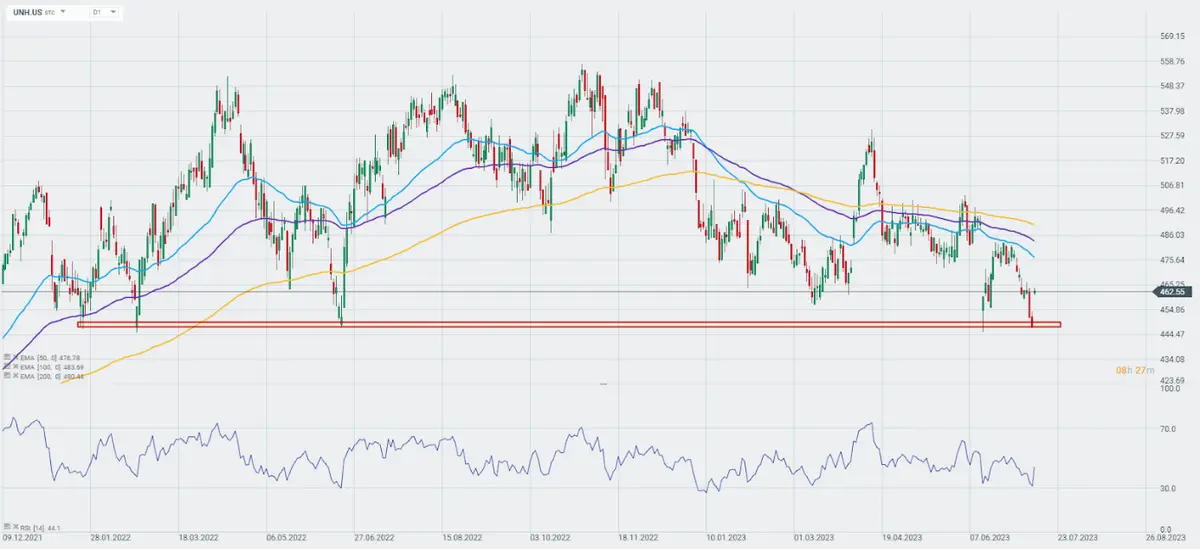Remove EMA 100 indicator with X icon
This screenshot has height=549, width=1200.
(14, 367)
